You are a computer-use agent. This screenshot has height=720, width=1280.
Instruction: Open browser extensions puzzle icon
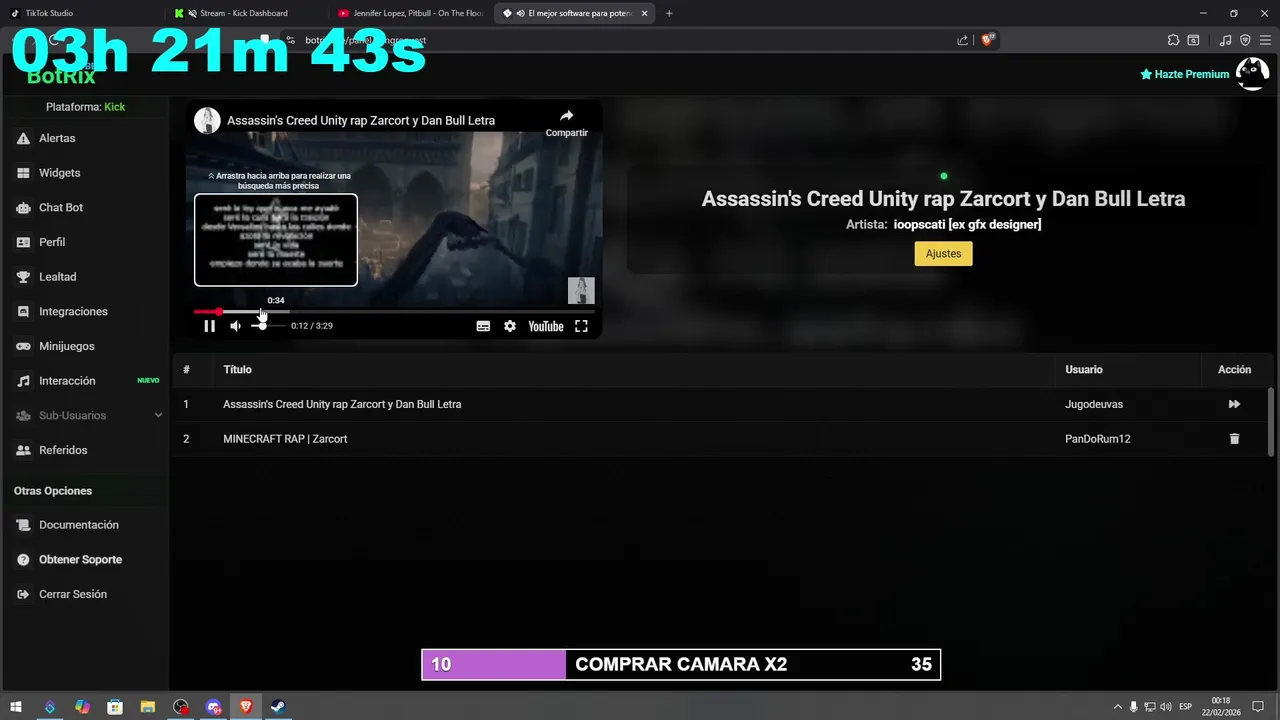[1173, 40]
